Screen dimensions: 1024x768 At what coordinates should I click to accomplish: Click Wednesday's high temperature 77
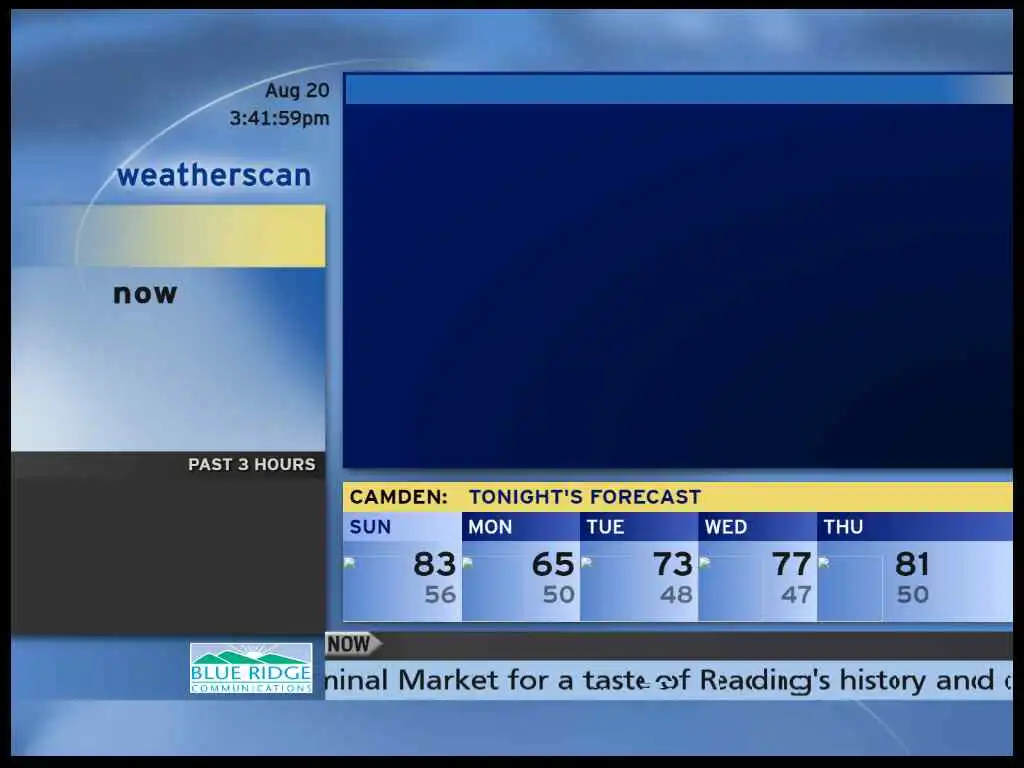(x=792, y=564)
